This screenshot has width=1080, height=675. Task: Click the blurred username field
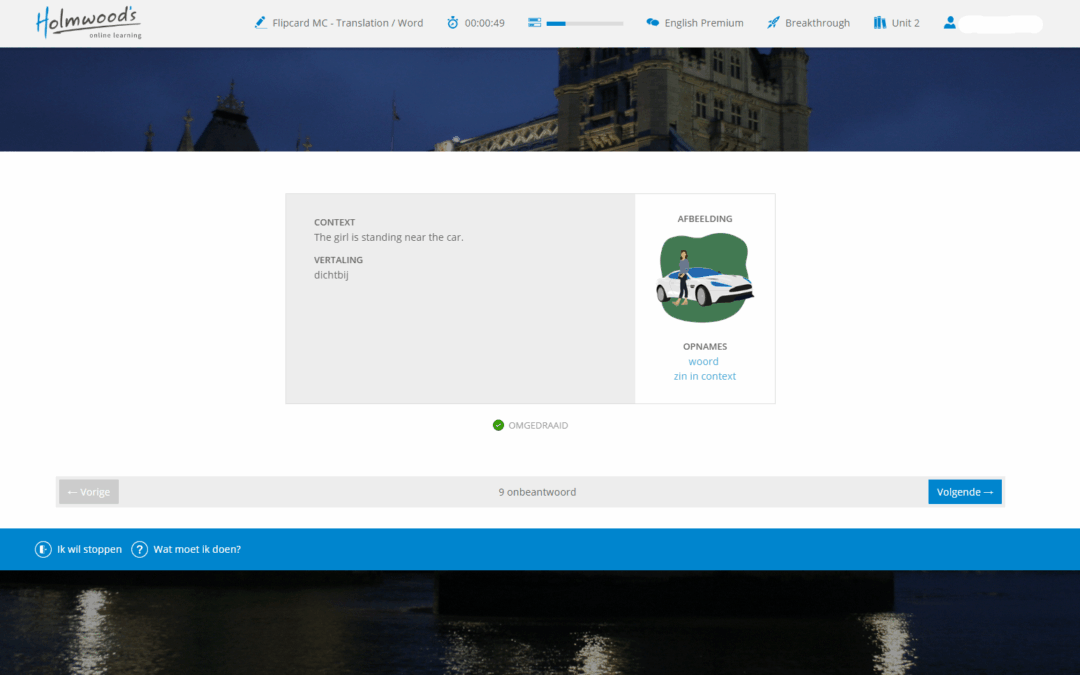(x=1001, y=24)
